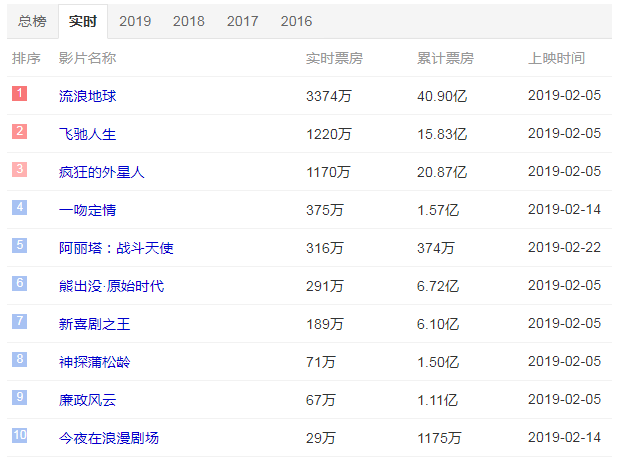This screenshot has height=458, width=618.
Task: Select the cumulative value 15.83亿
Action: (x=442, y=134)
